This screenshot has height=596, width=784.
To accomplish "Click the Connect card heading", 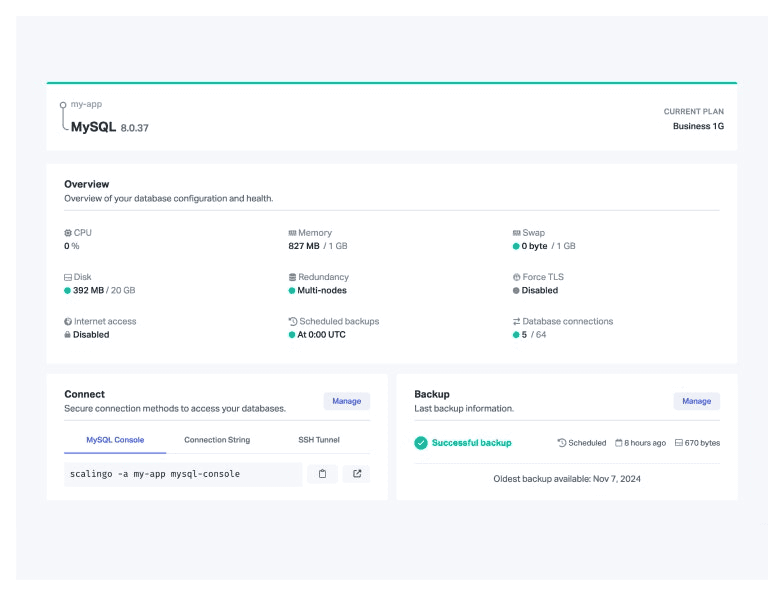I will pyautogui.click(x=84, y=394).
